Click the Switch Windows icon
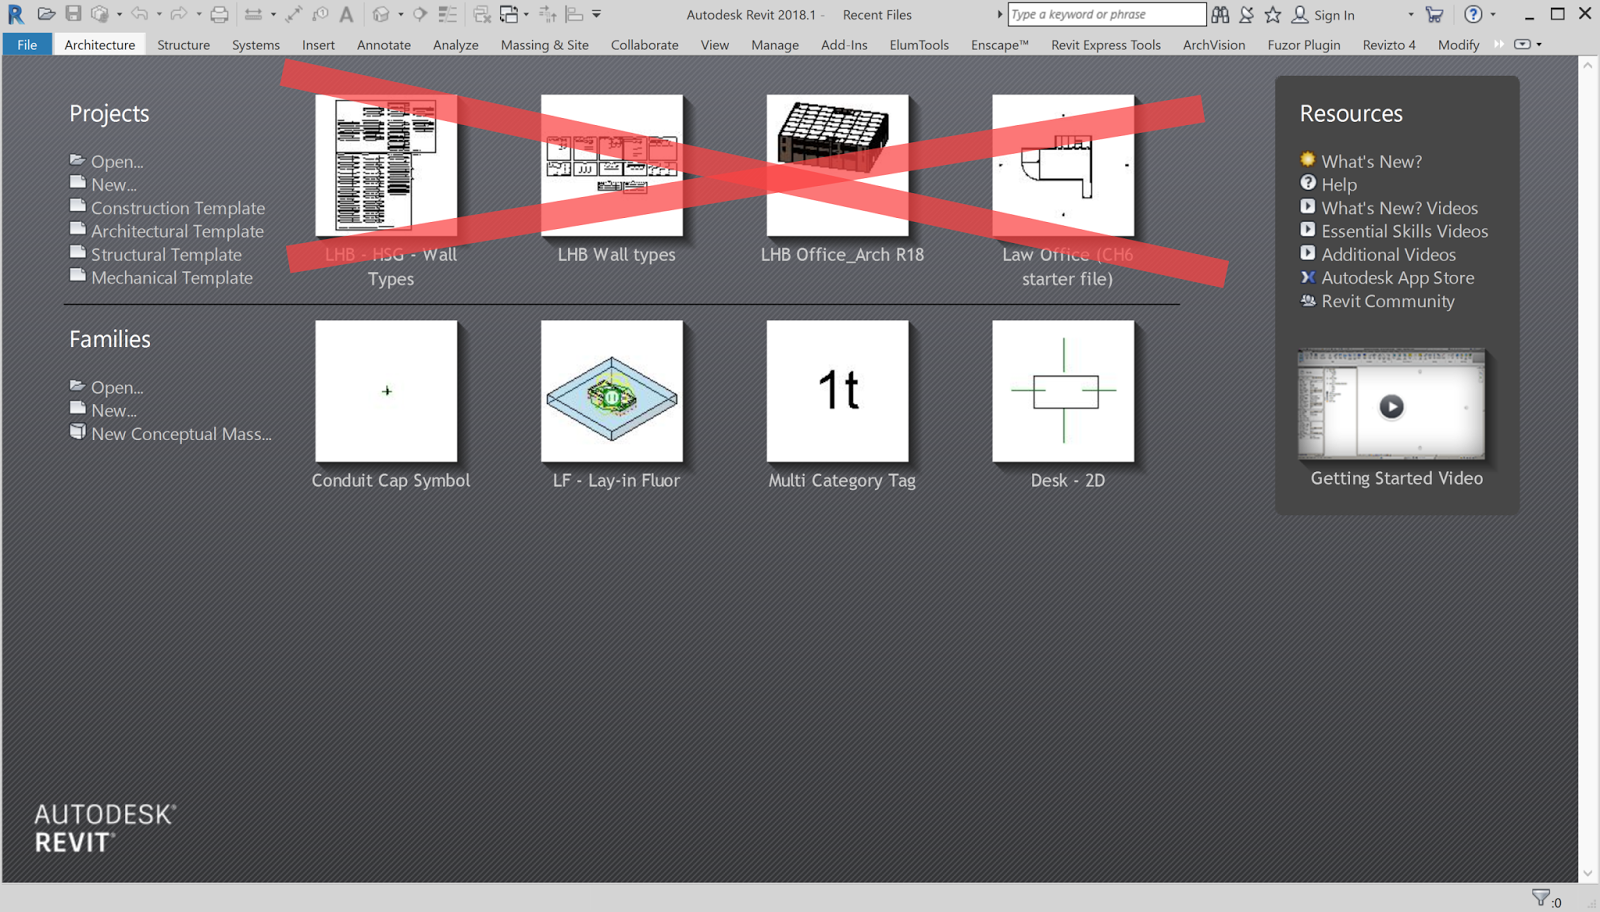 click(509, 14)
